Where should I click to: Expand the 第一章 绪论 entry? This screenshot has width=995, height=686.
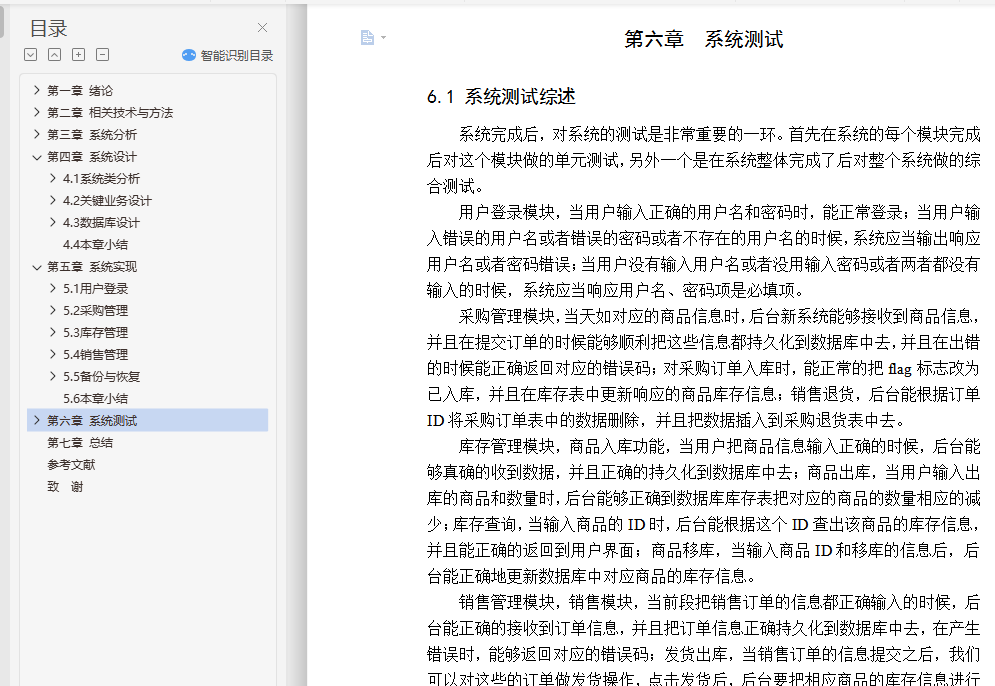(x=37, y=90)
